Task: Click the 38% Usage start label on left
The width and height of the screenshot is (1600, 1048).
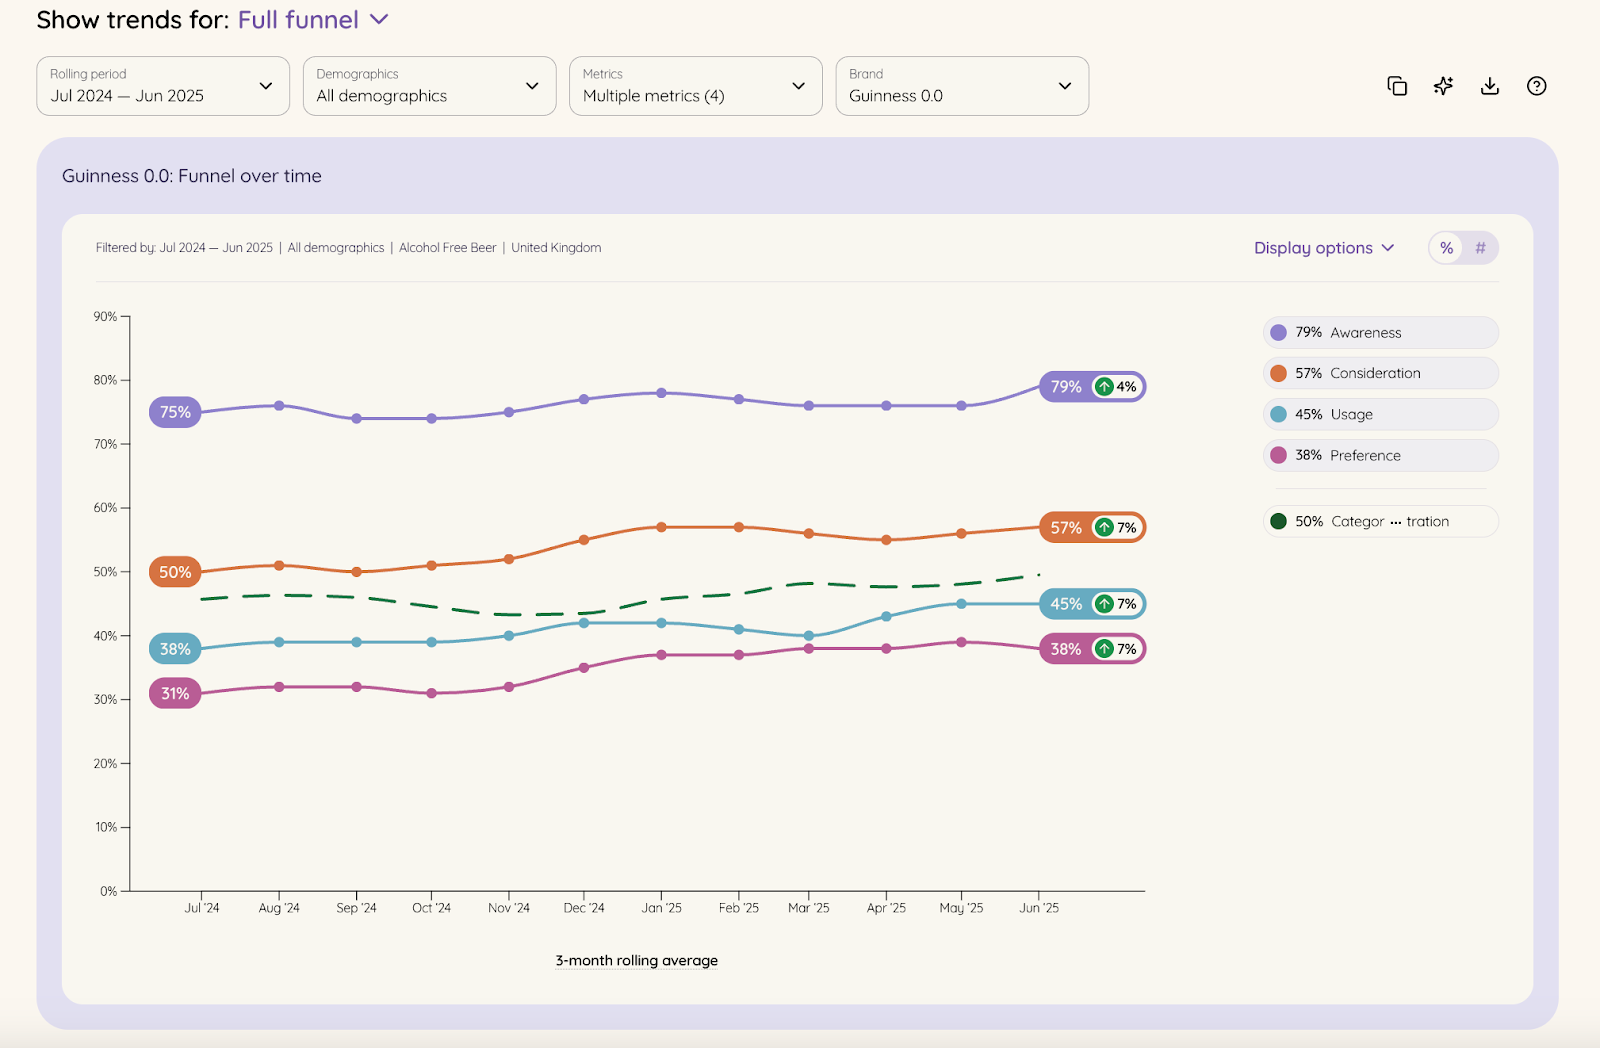Action: 175,649
